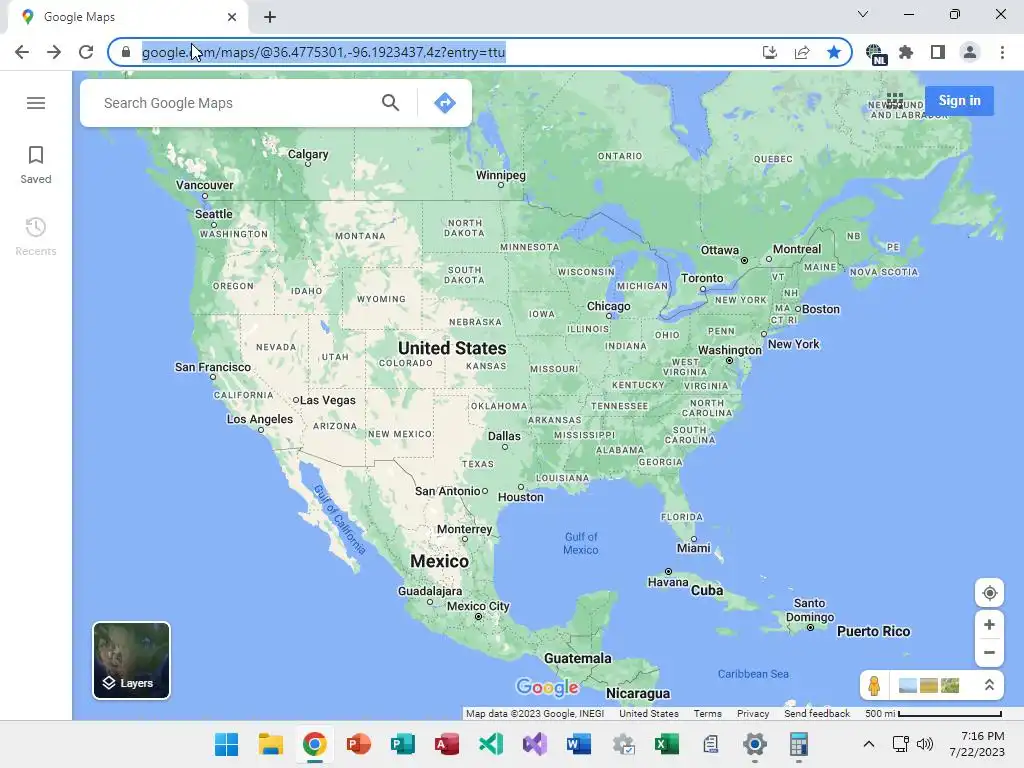This screenshot has width=1024, height=768.
Task: Share this page from the address bar
Action: click(x=802, y=52)
